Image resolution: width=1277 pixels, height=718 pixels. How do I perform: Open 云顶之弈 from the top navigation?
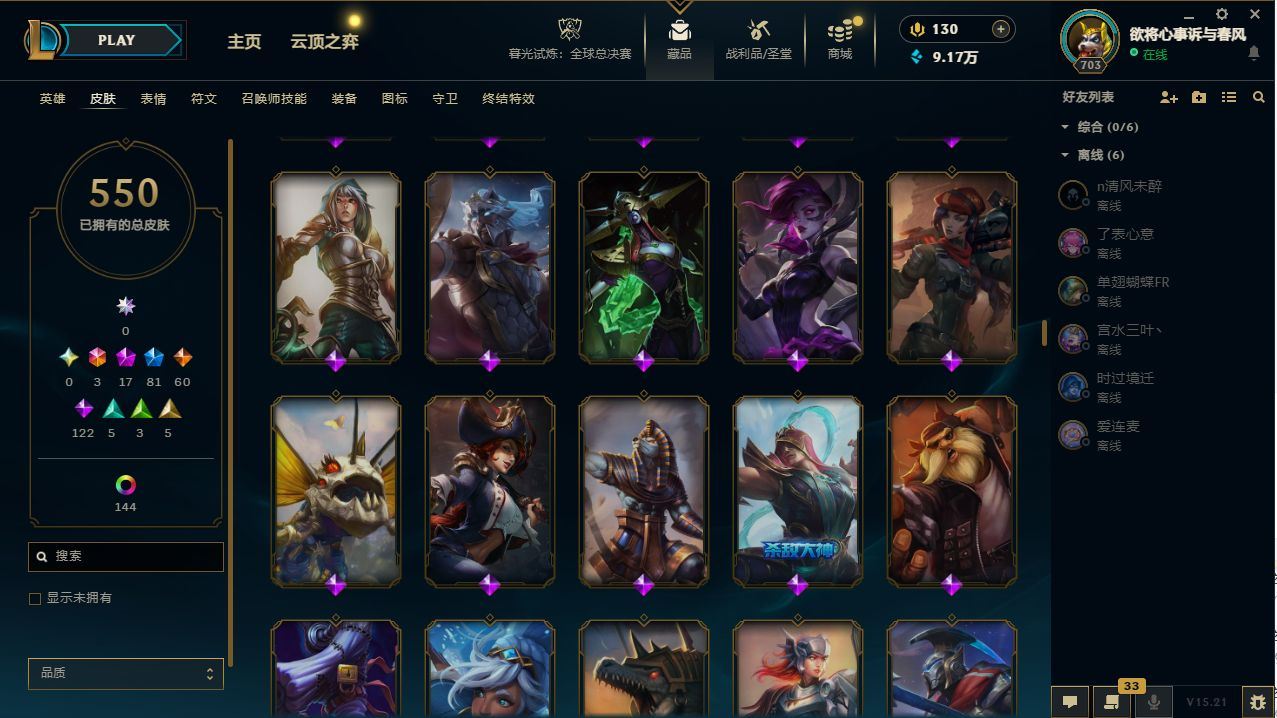[324, 41]
